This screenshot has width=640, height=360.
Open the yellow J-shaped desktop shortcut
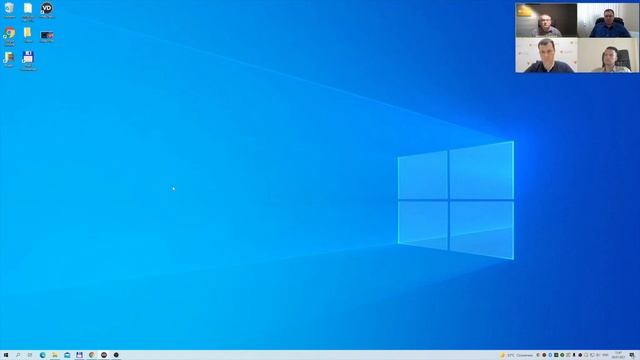(9, 58)
